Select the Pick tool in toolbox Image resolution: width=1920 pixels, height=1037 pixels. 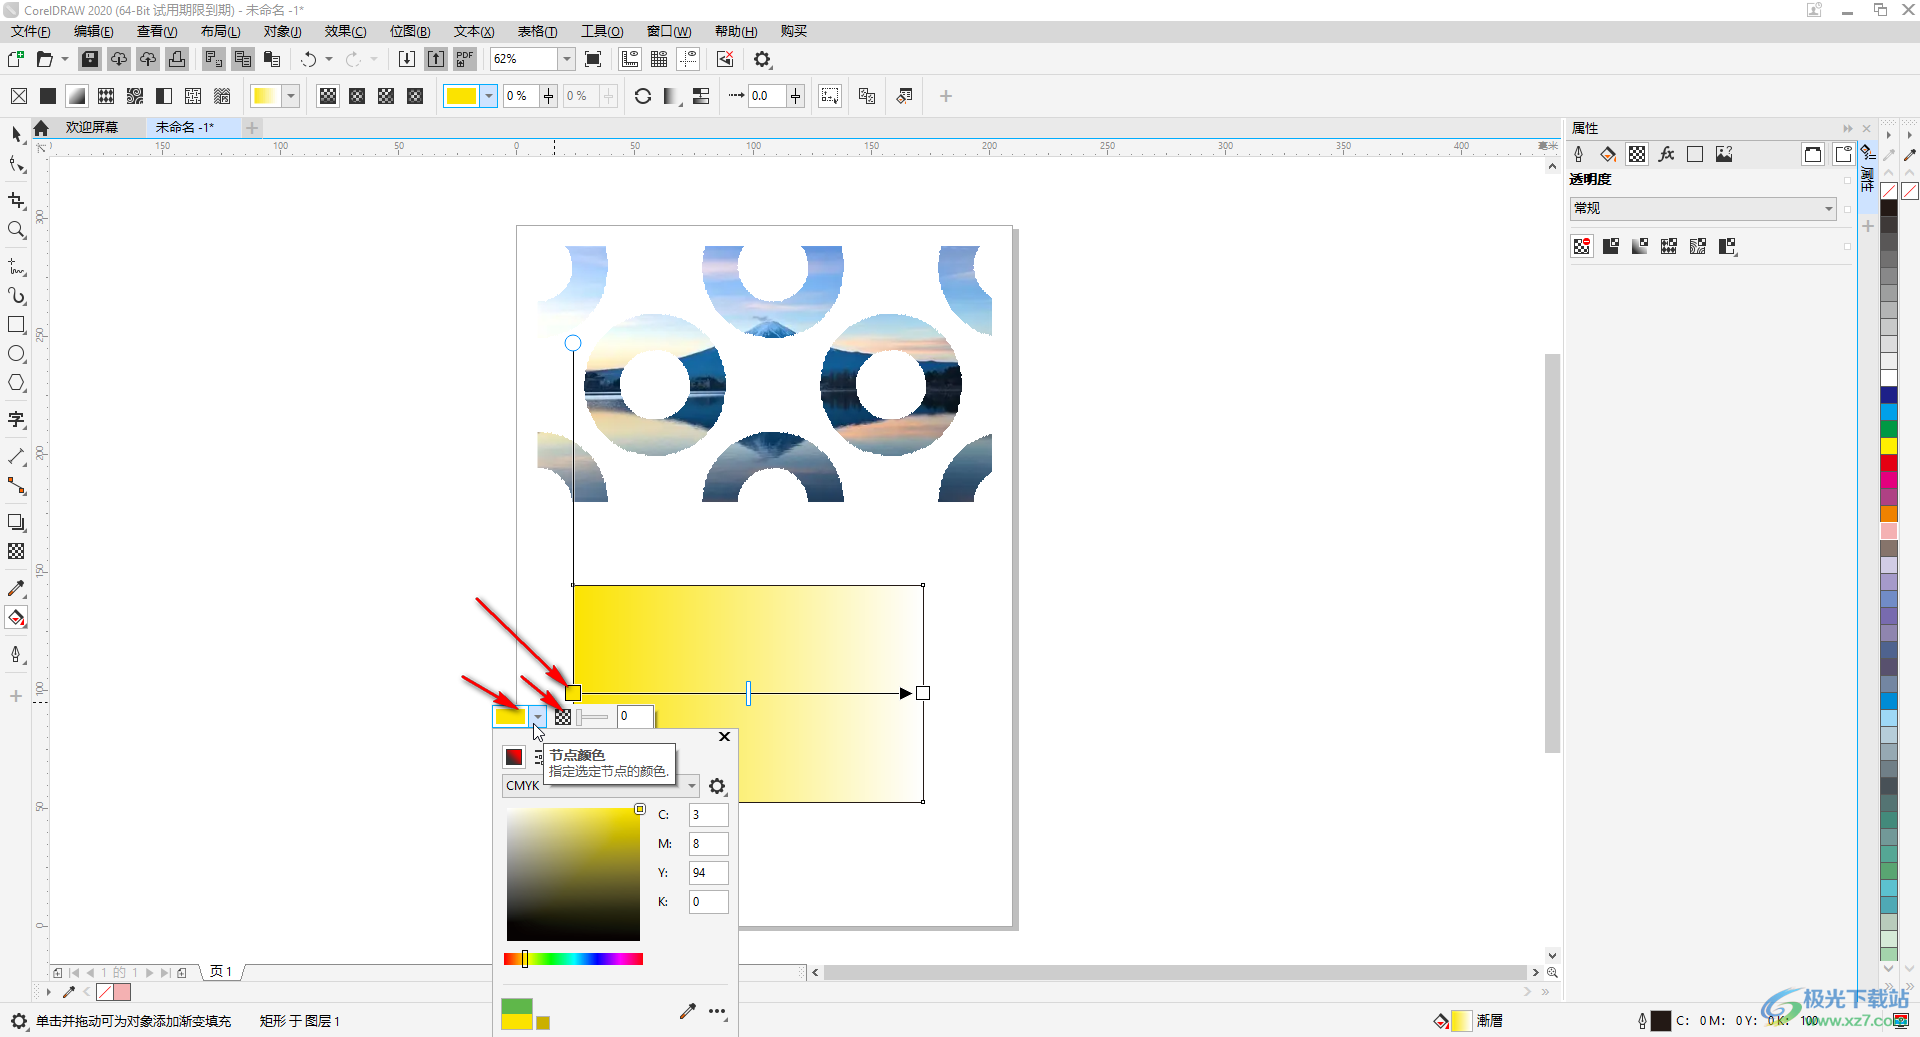point(16,134)
